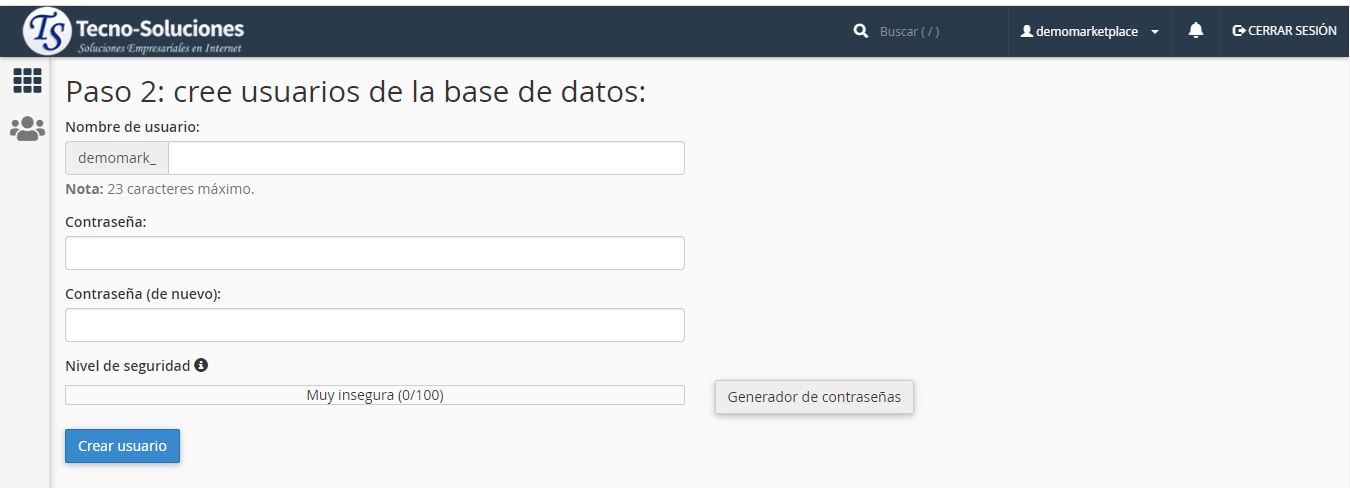The height and width of the screenshot is (488, 1350).
Task: Click the Tecno-Soluciones brand name text
Action: click(x=160, y=27)
